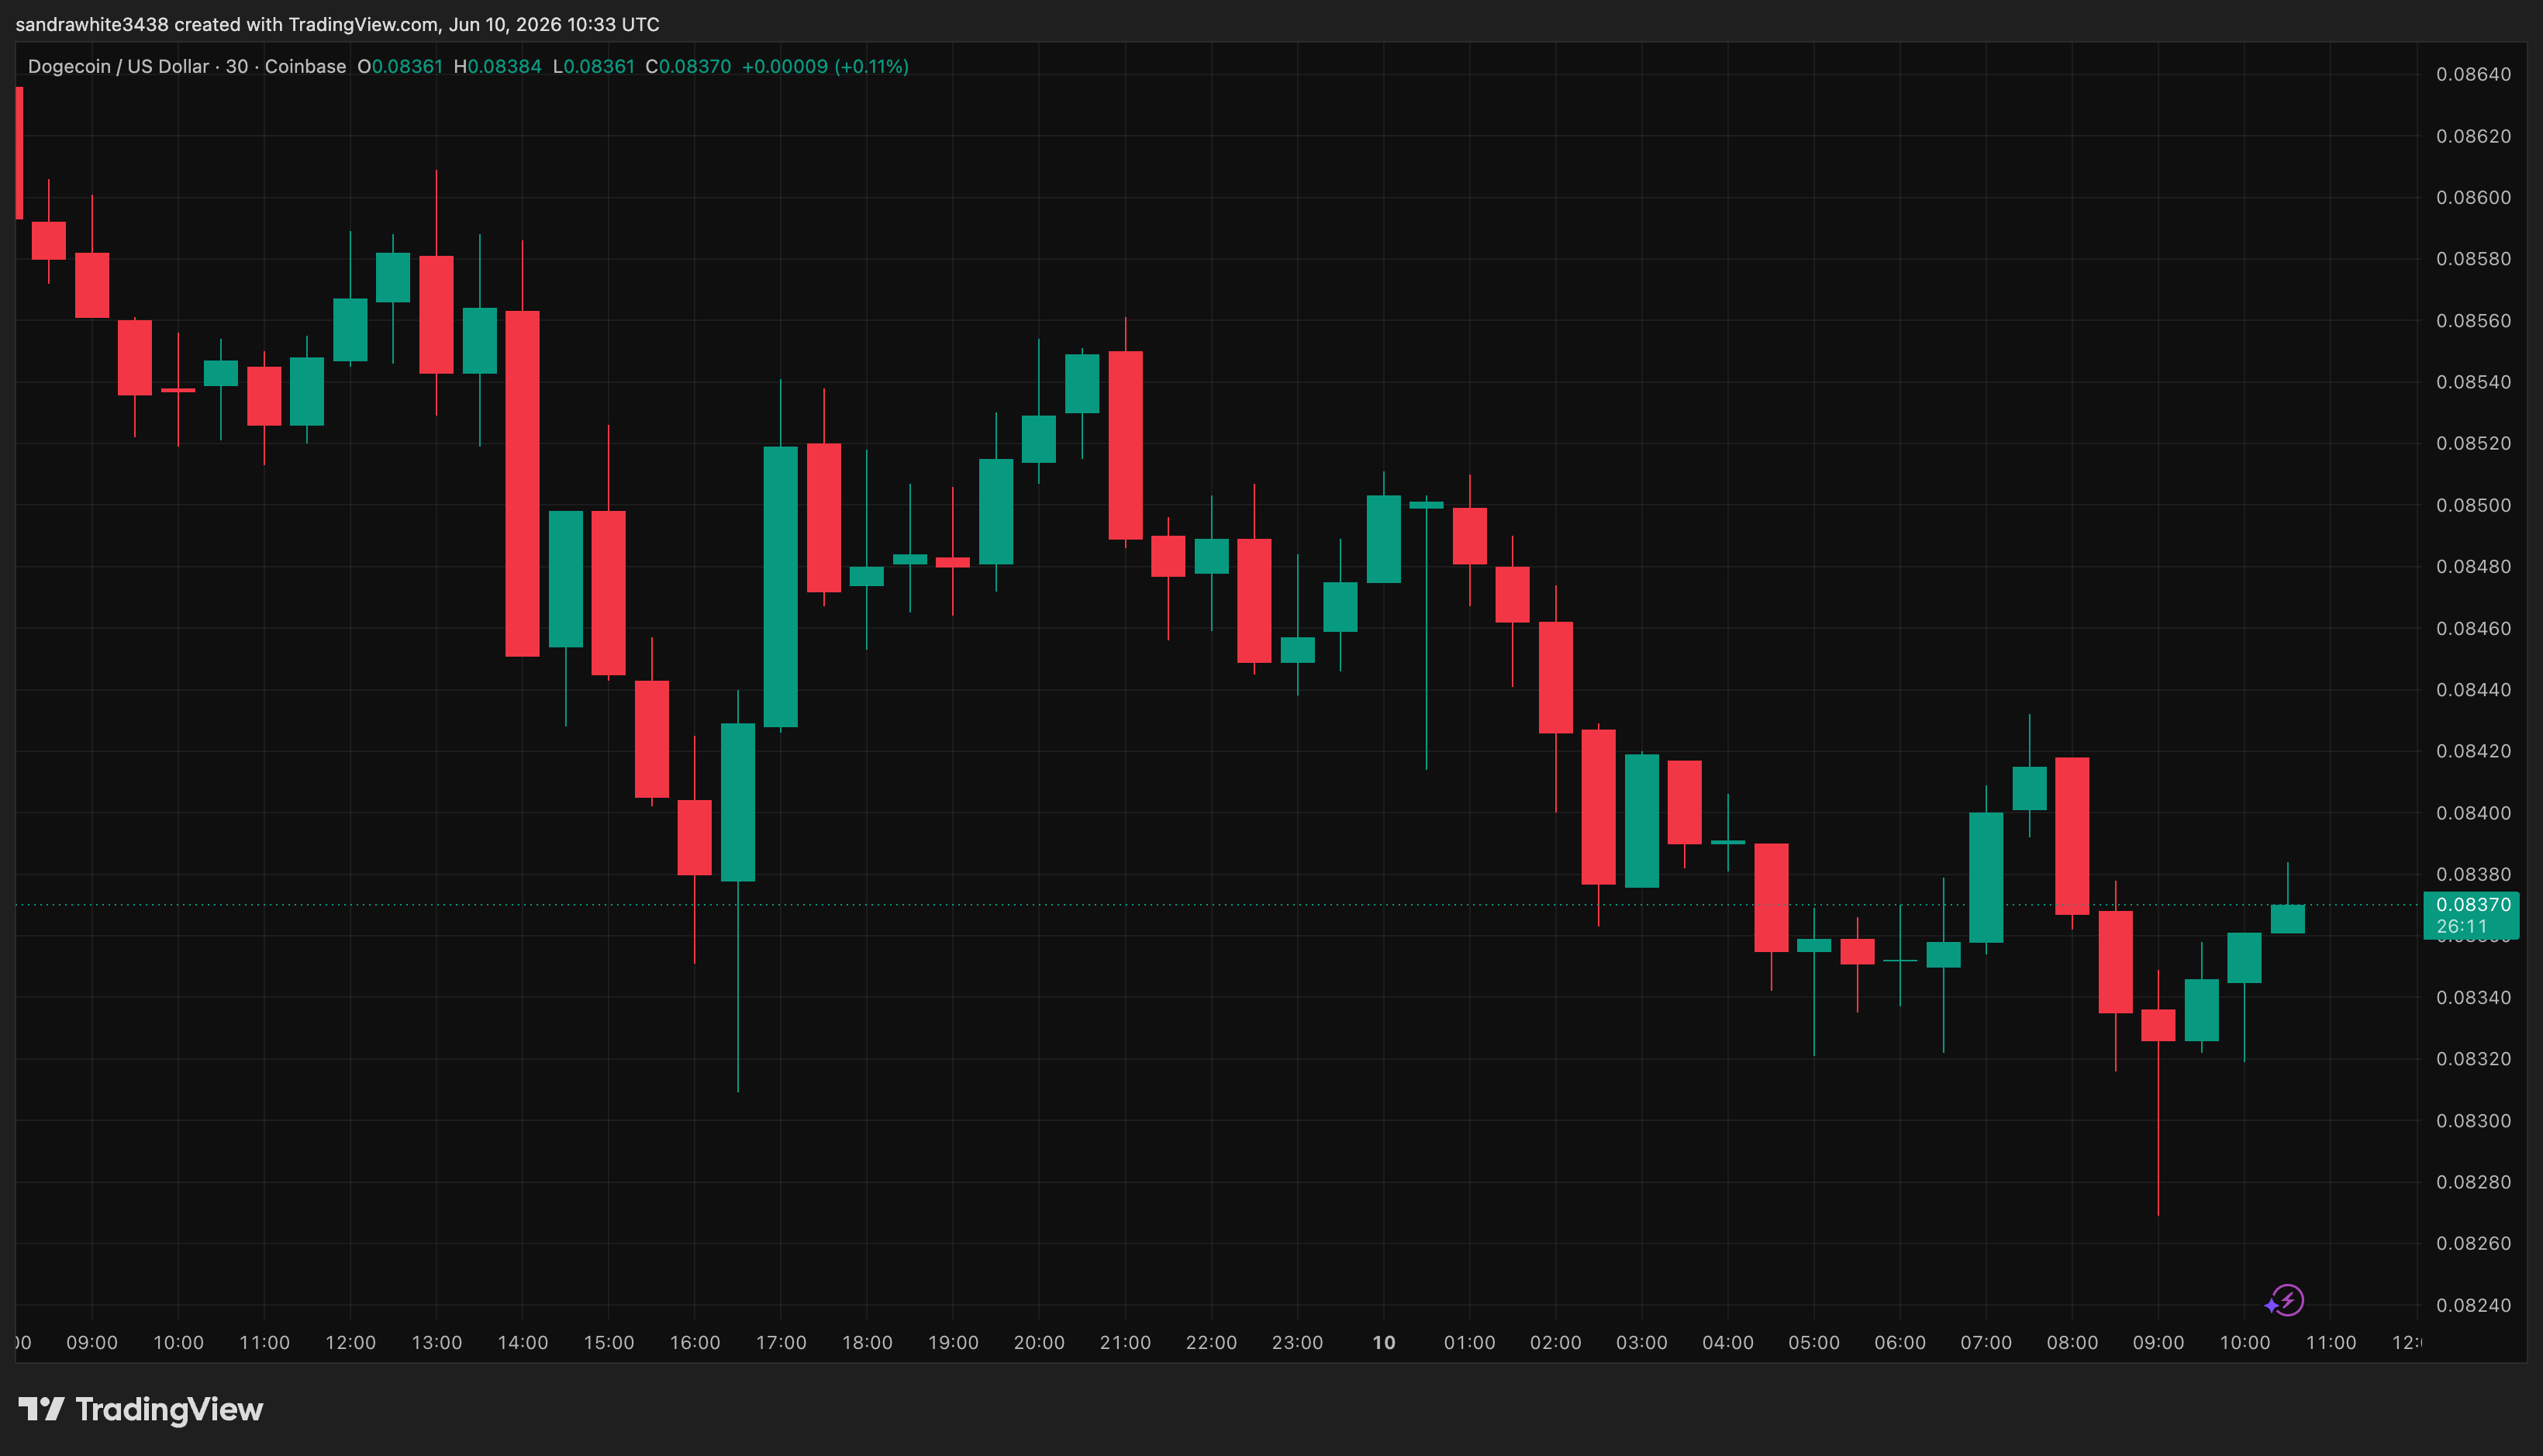Click the 07:00 time axis label

1986,1343
